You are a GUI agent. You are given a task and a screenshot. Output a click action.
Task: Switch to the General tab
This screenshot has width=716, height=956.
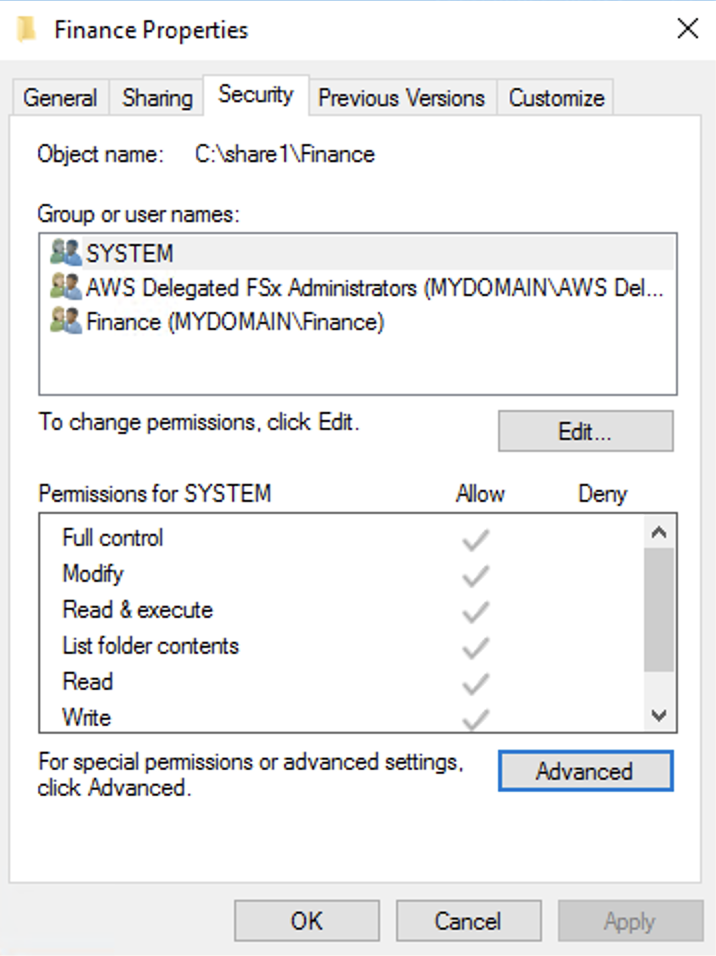[60, 98]
